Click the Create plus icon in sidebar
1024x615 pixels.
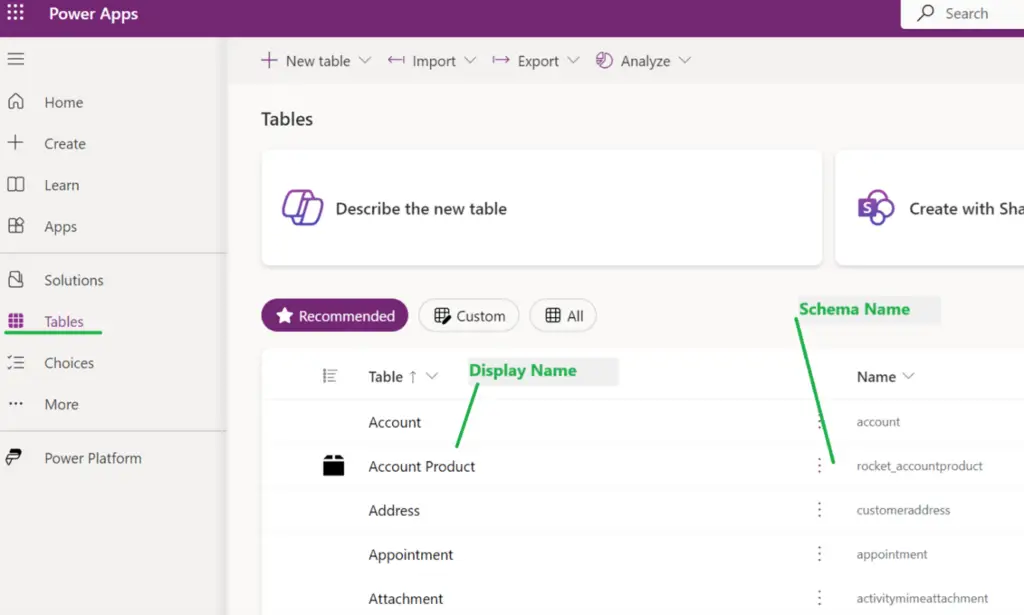(x=16, y=142)
